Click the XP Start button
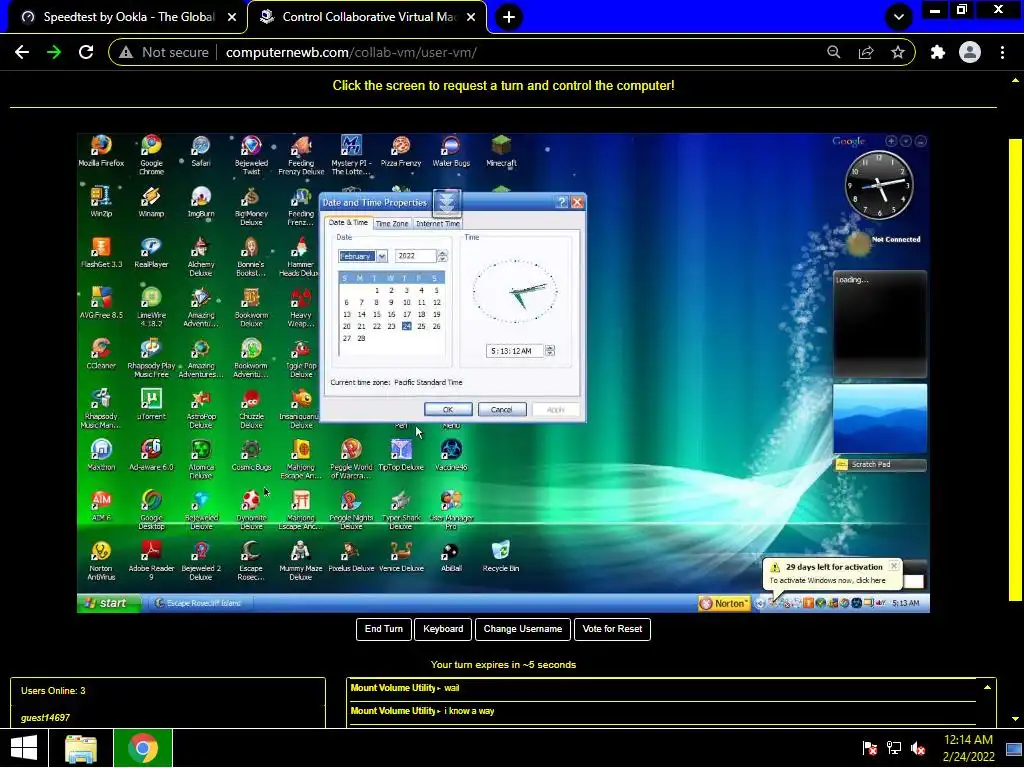This screenshot has height=768, width=1024. tap(108, 603)
